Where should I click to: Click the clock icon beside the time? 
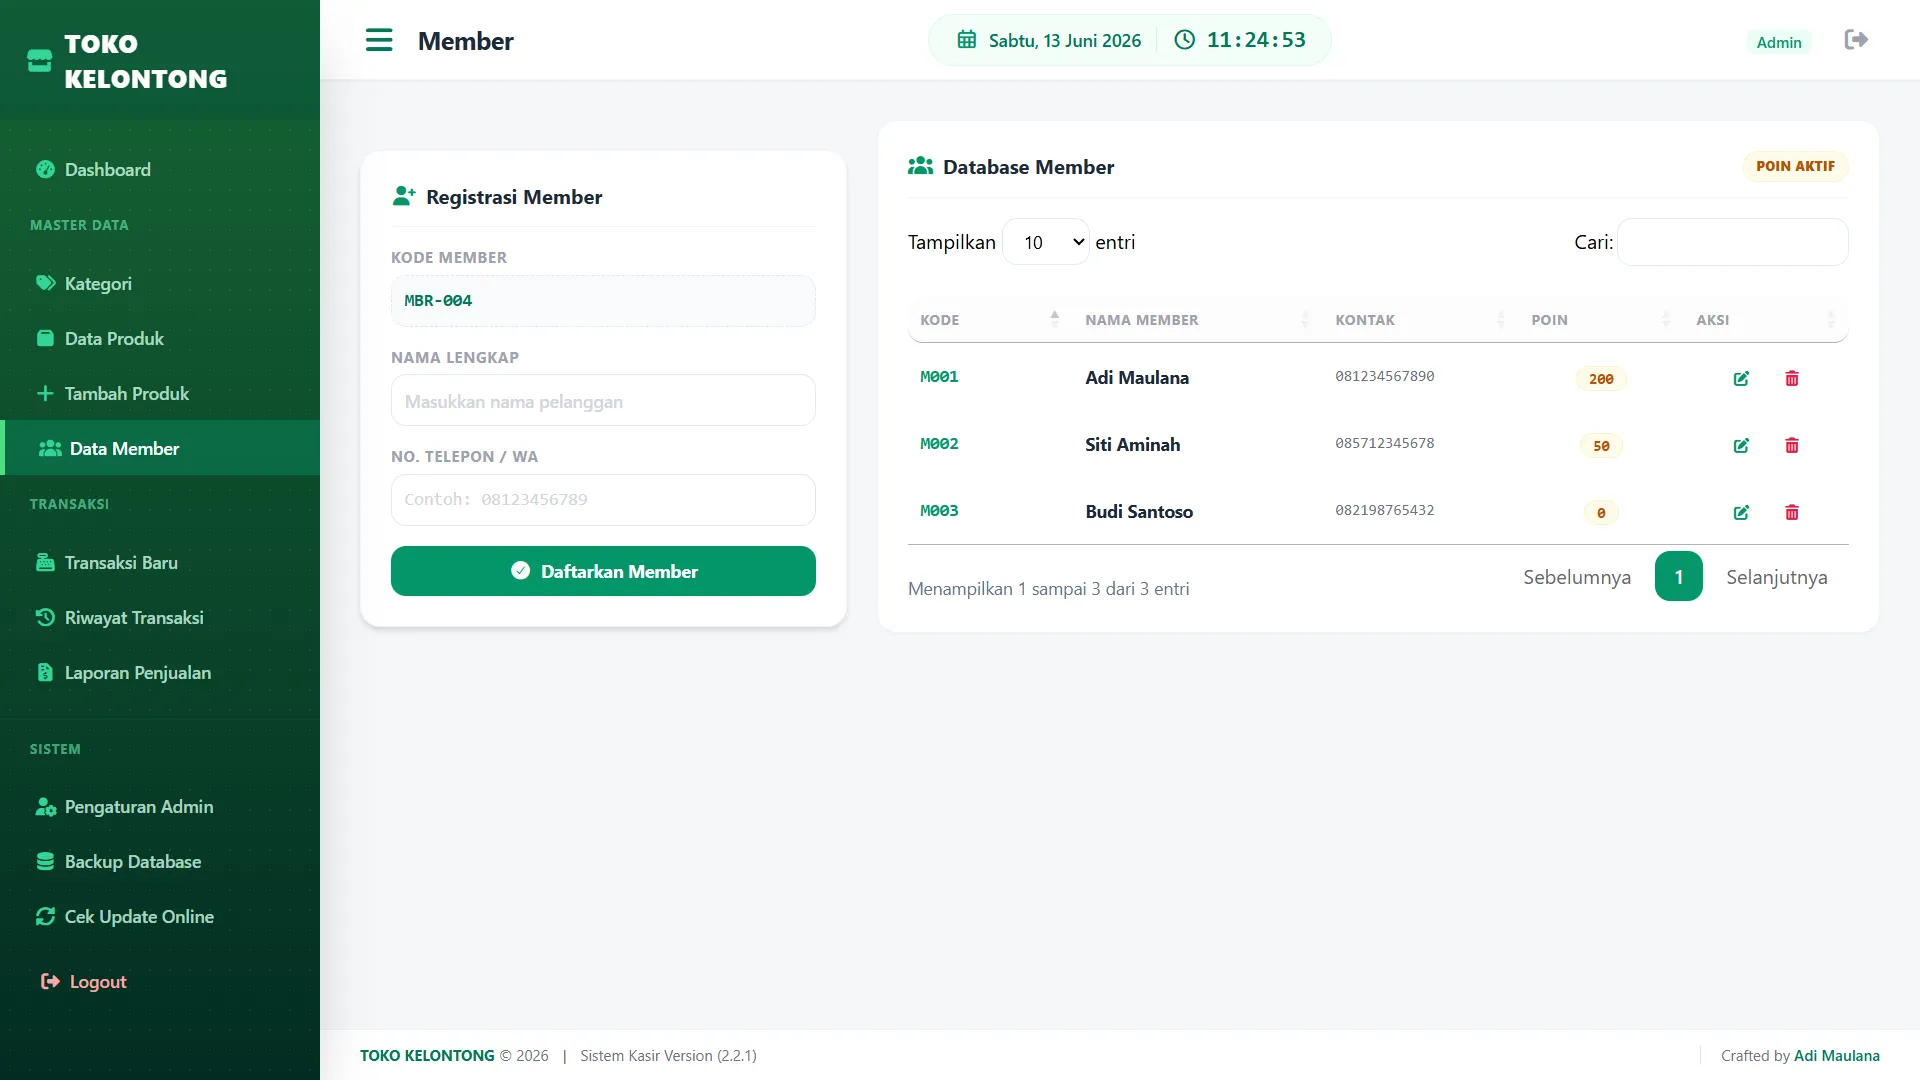click(x=1184, y=40)
